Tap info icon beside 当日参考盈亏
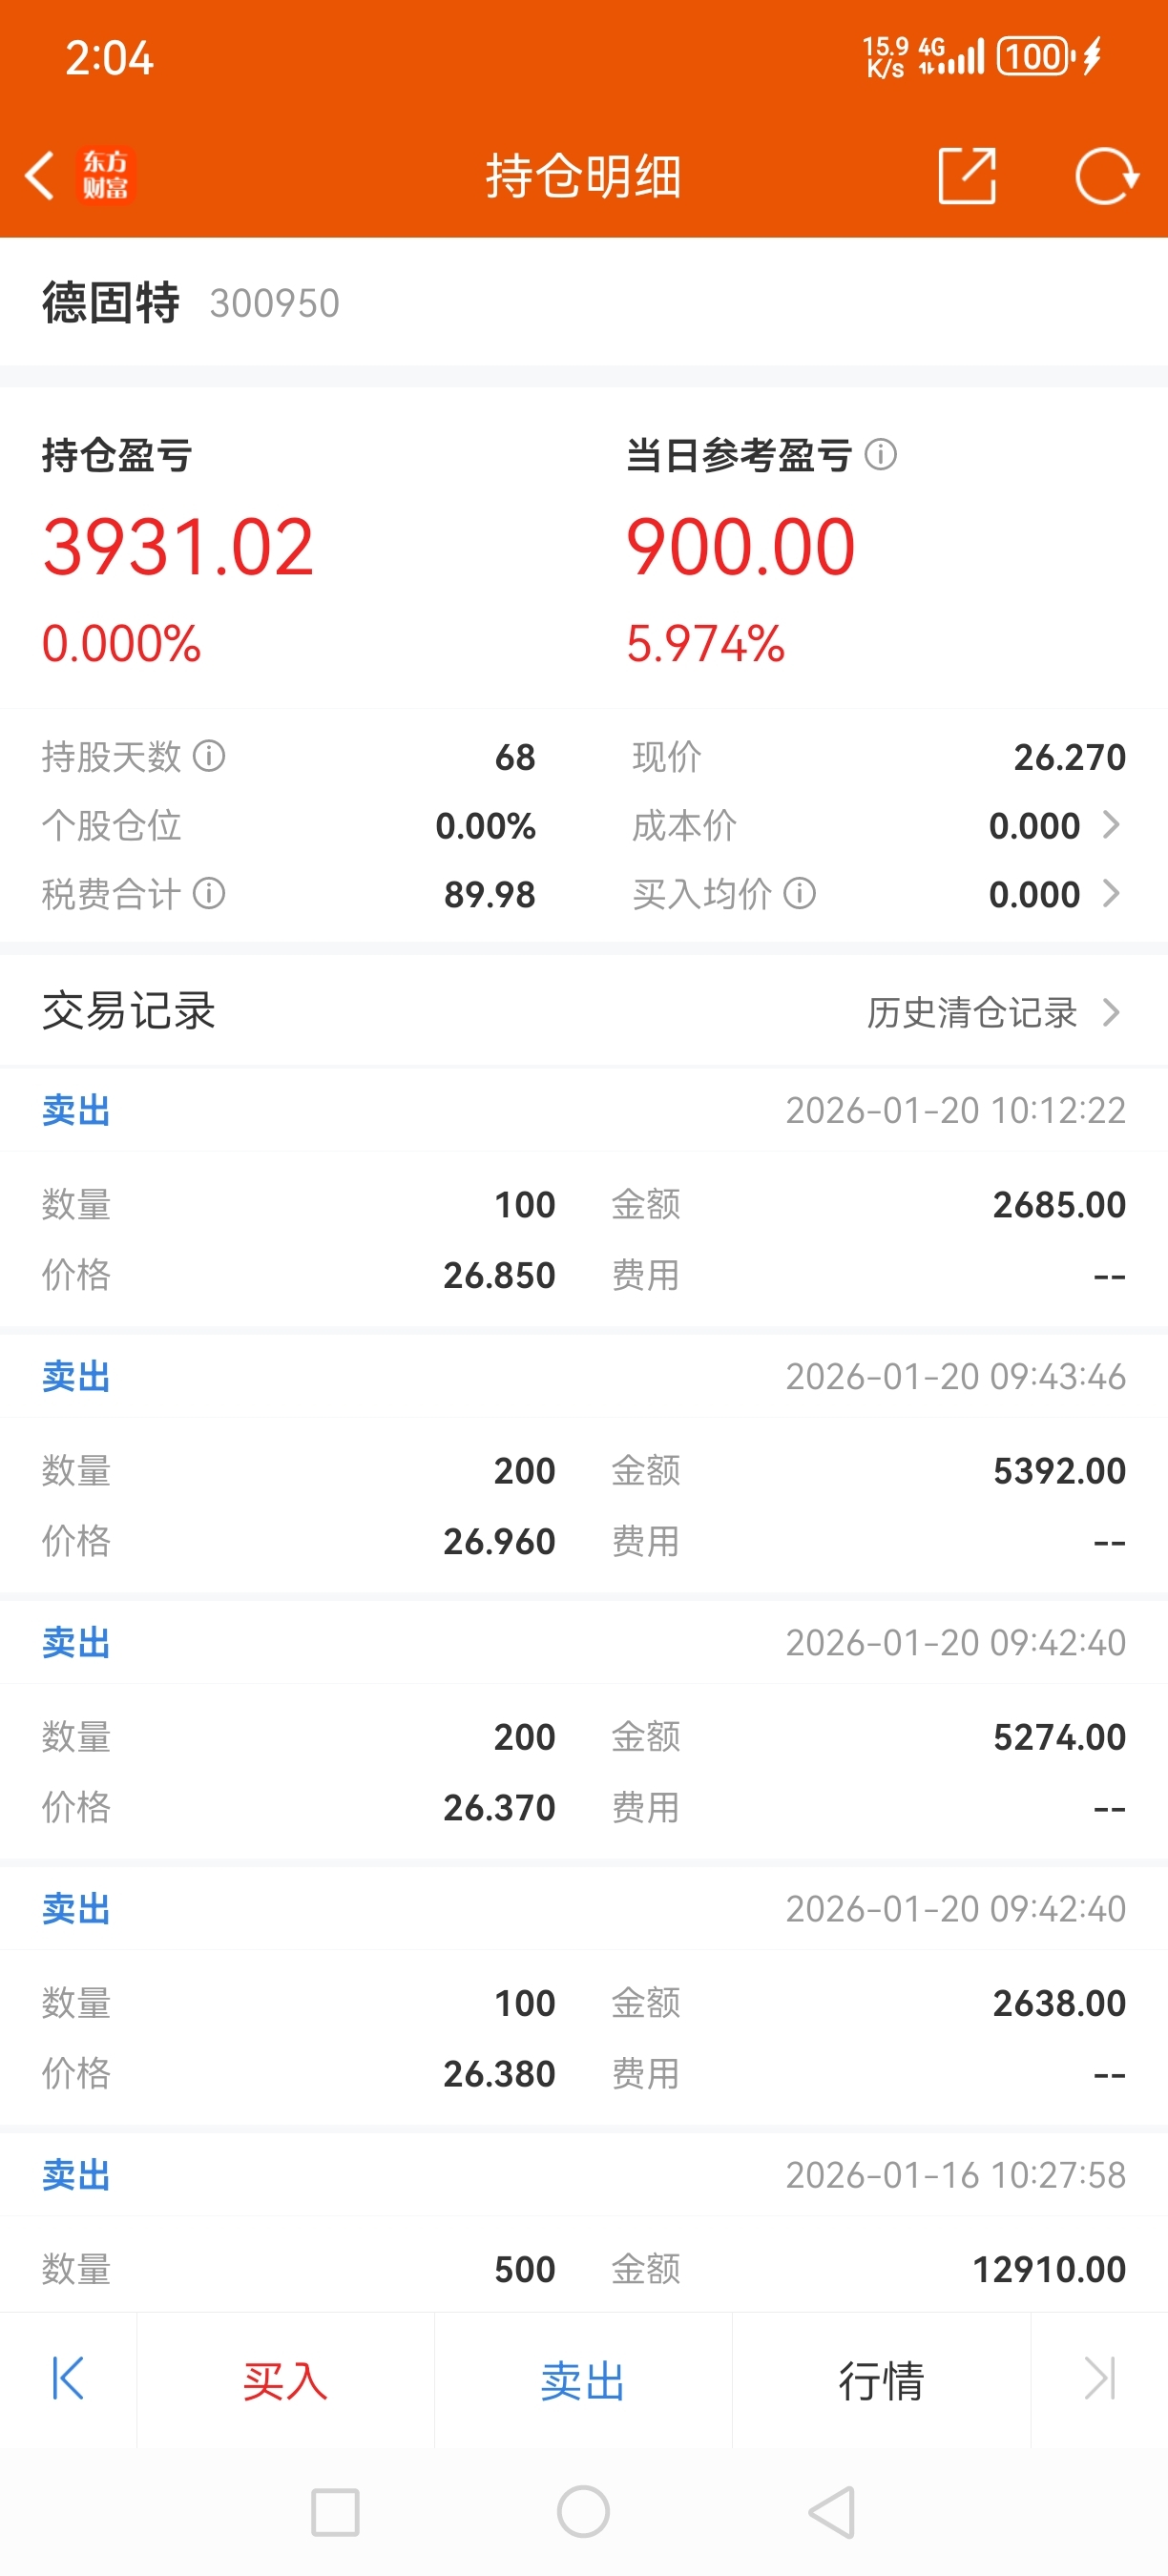The height and width of the screenshot is (2576, 1168). point(880,455)
